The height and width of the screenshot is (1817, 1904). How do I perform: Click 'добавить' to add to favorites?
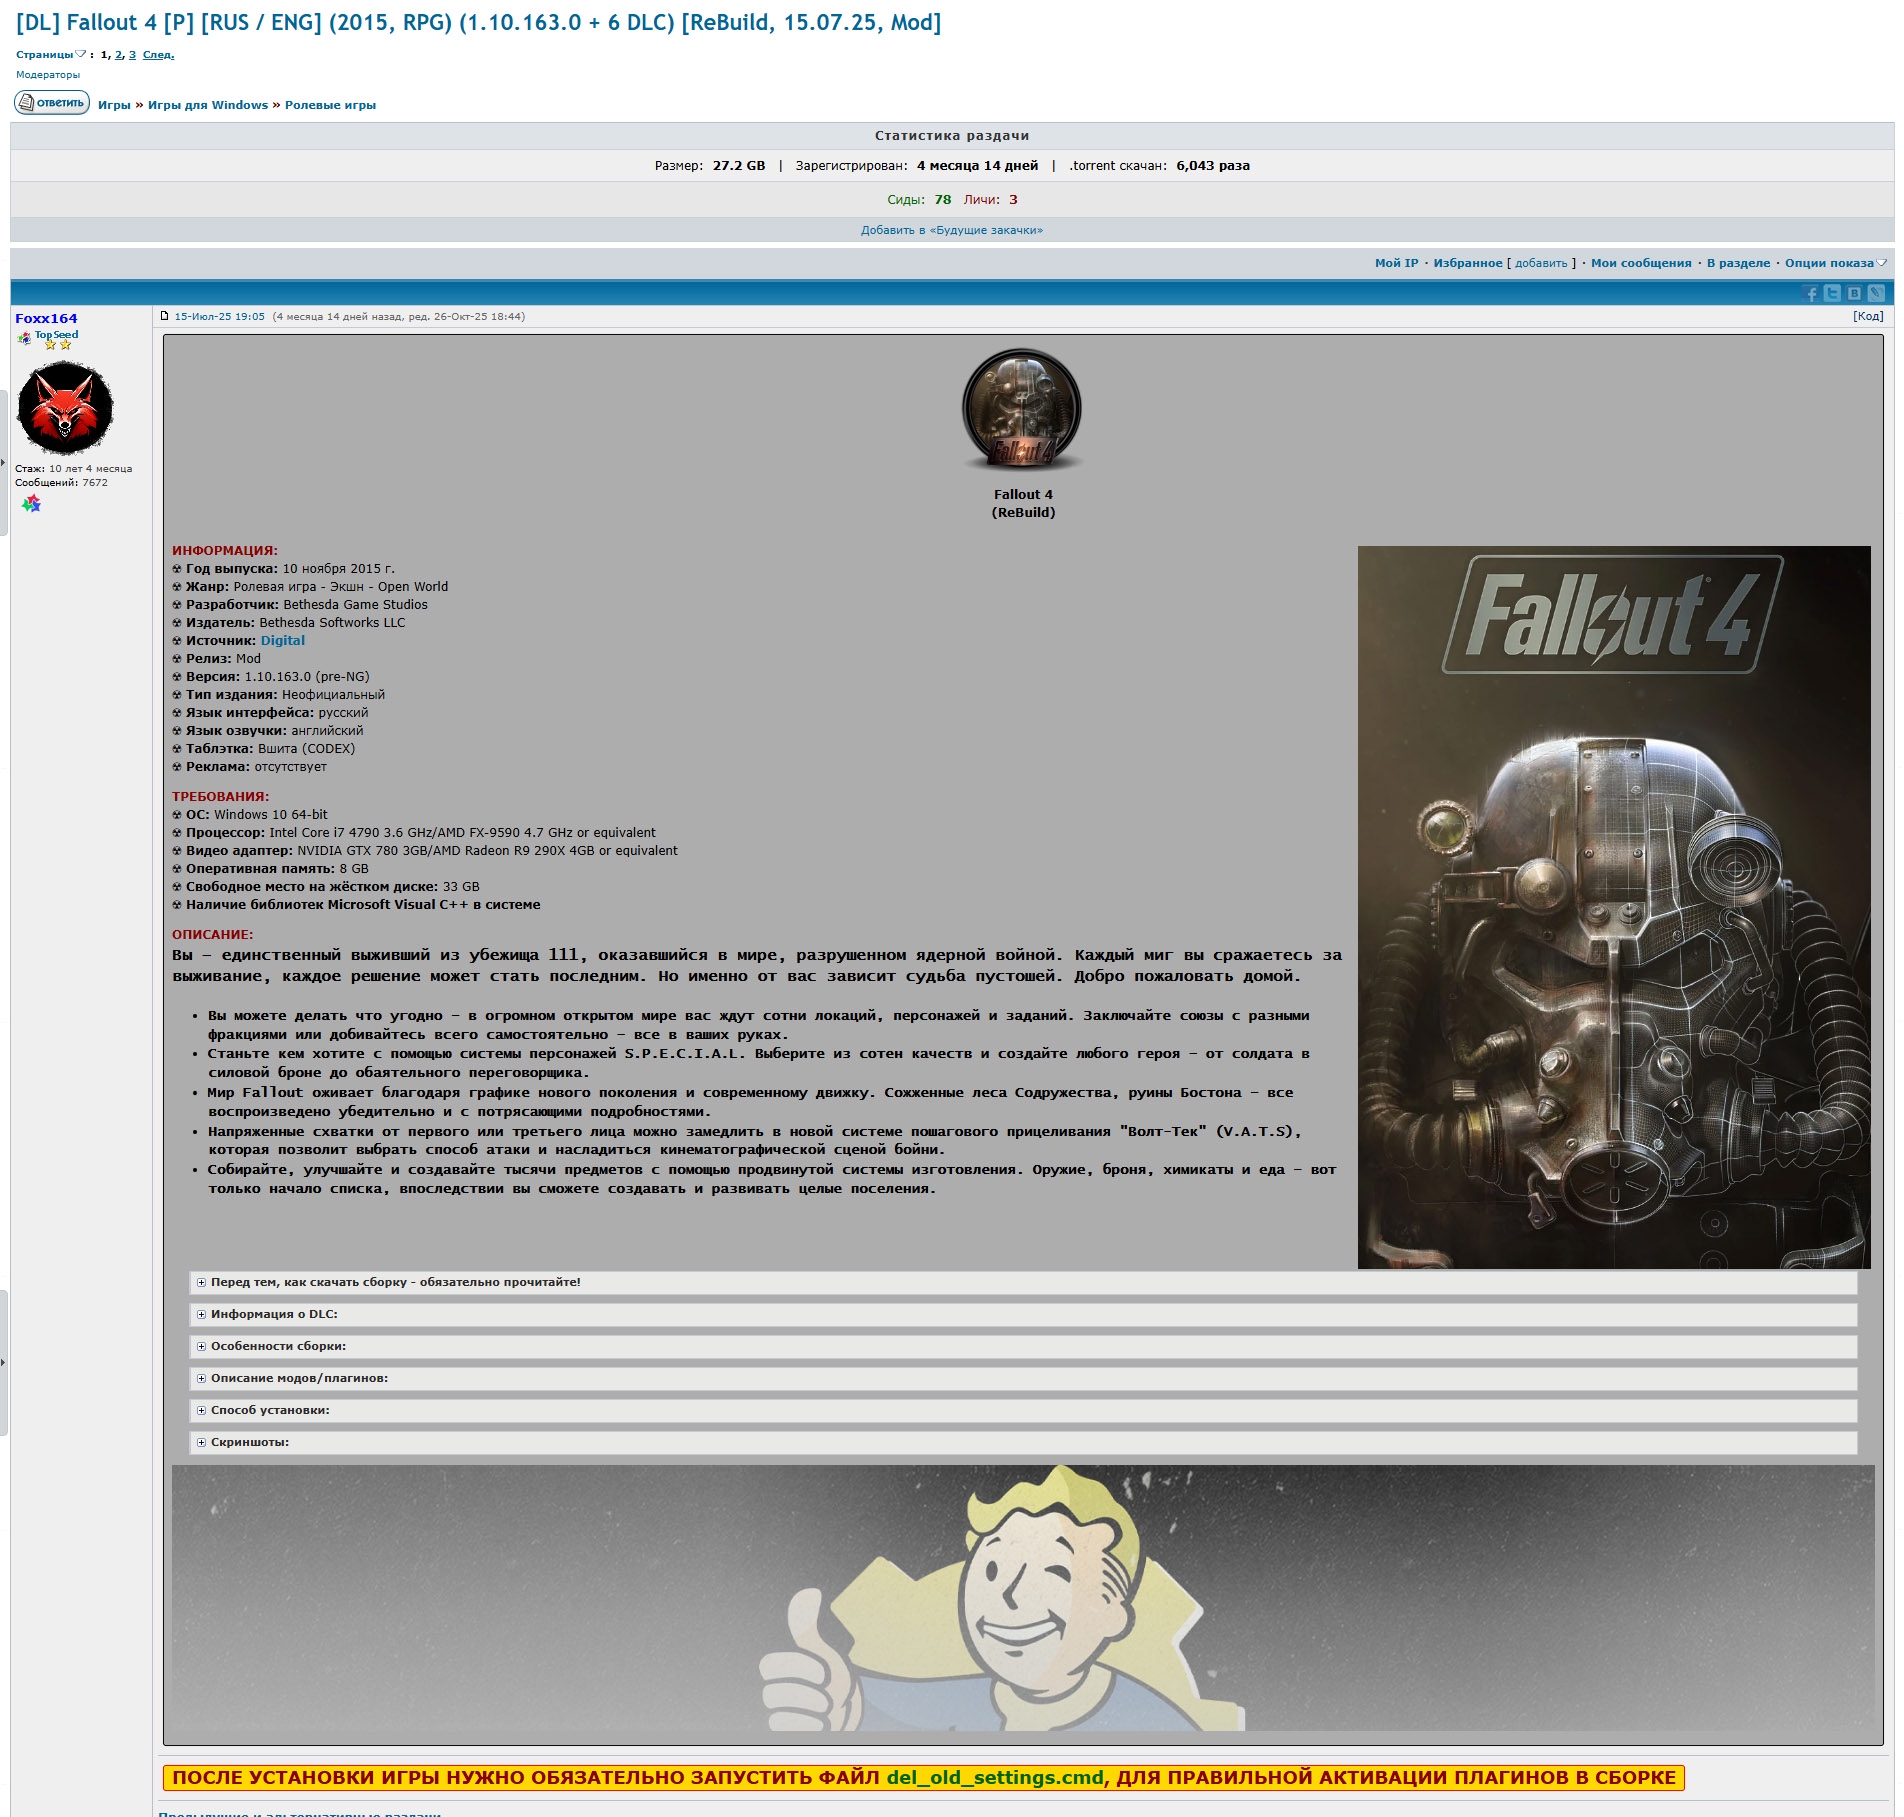pyautogui.click(x=1541, y=263)
